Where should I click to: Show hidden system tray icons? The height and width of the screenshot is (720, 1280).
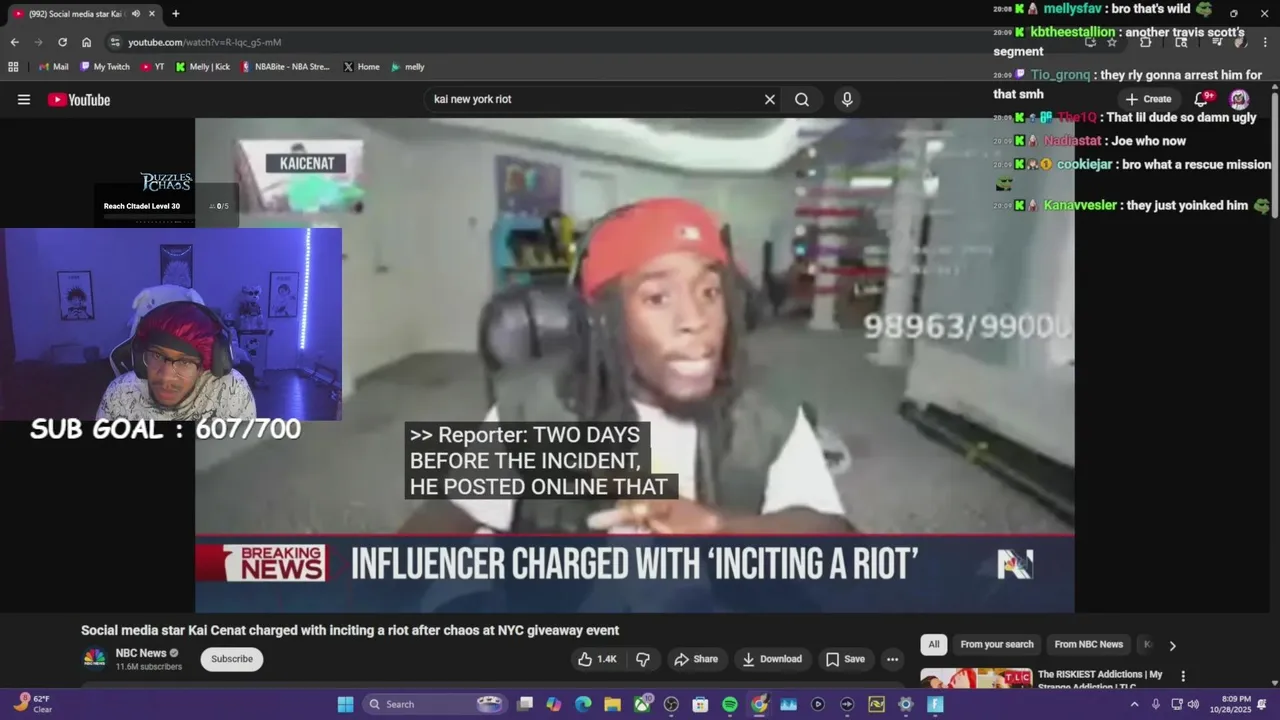pyautogui.click(x=1134, y=704)
